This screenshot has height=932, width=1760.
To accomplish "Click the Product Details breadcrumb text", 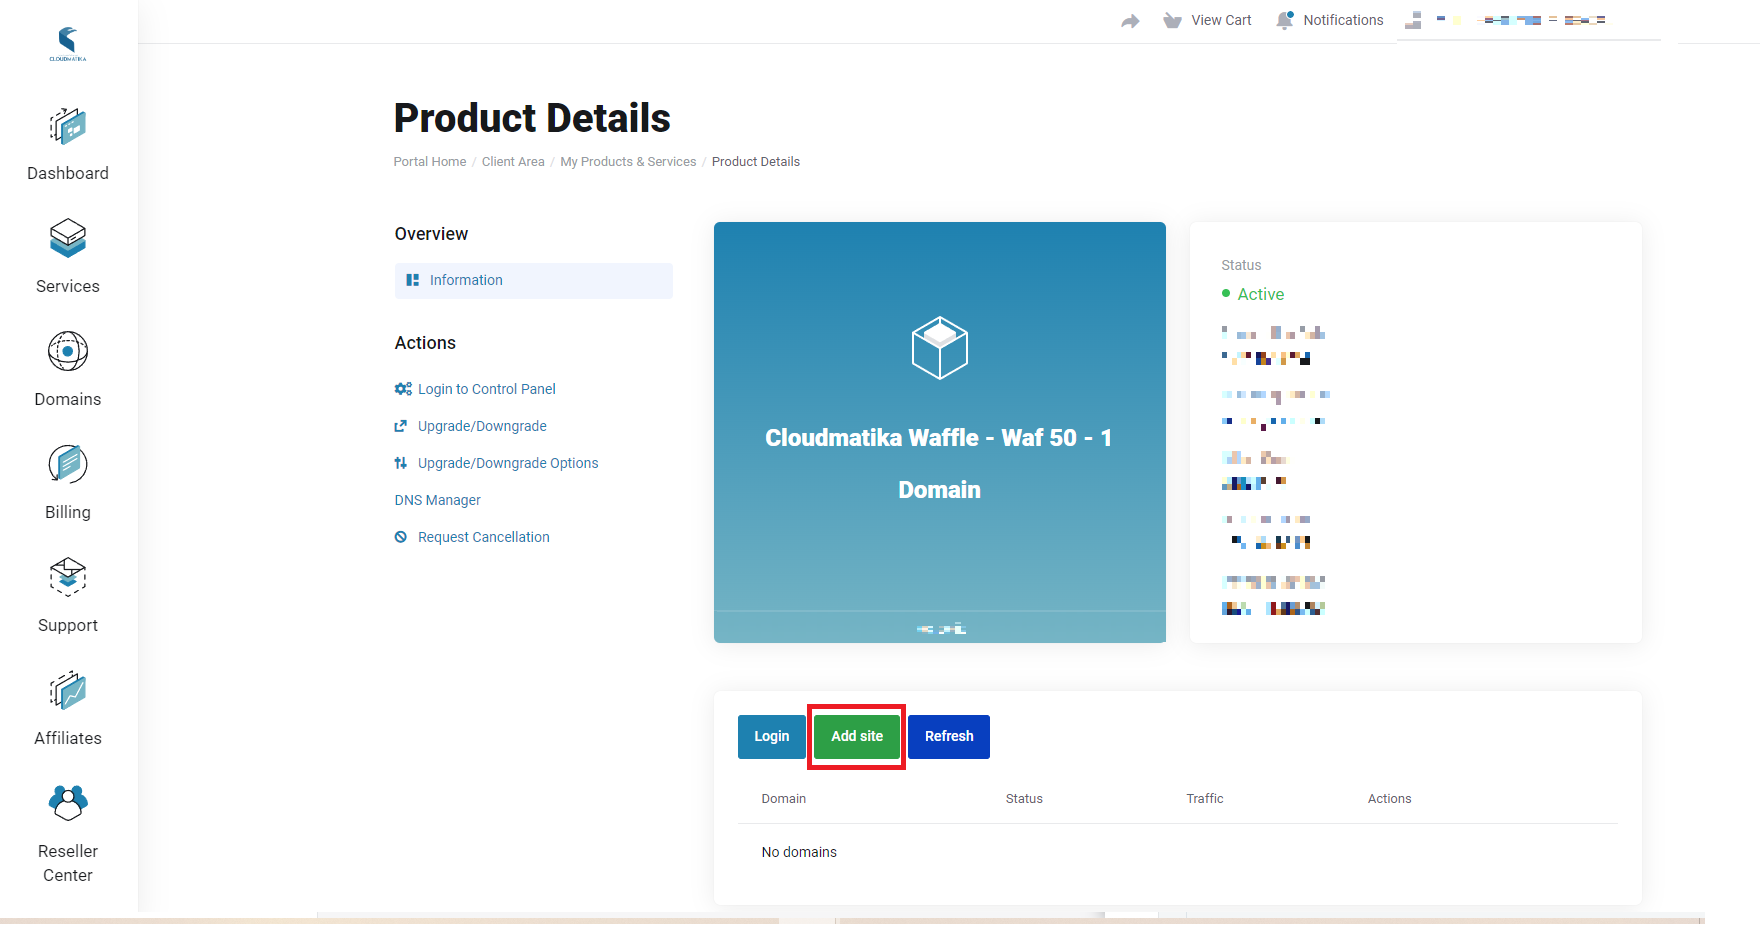I will click(756, 162).
